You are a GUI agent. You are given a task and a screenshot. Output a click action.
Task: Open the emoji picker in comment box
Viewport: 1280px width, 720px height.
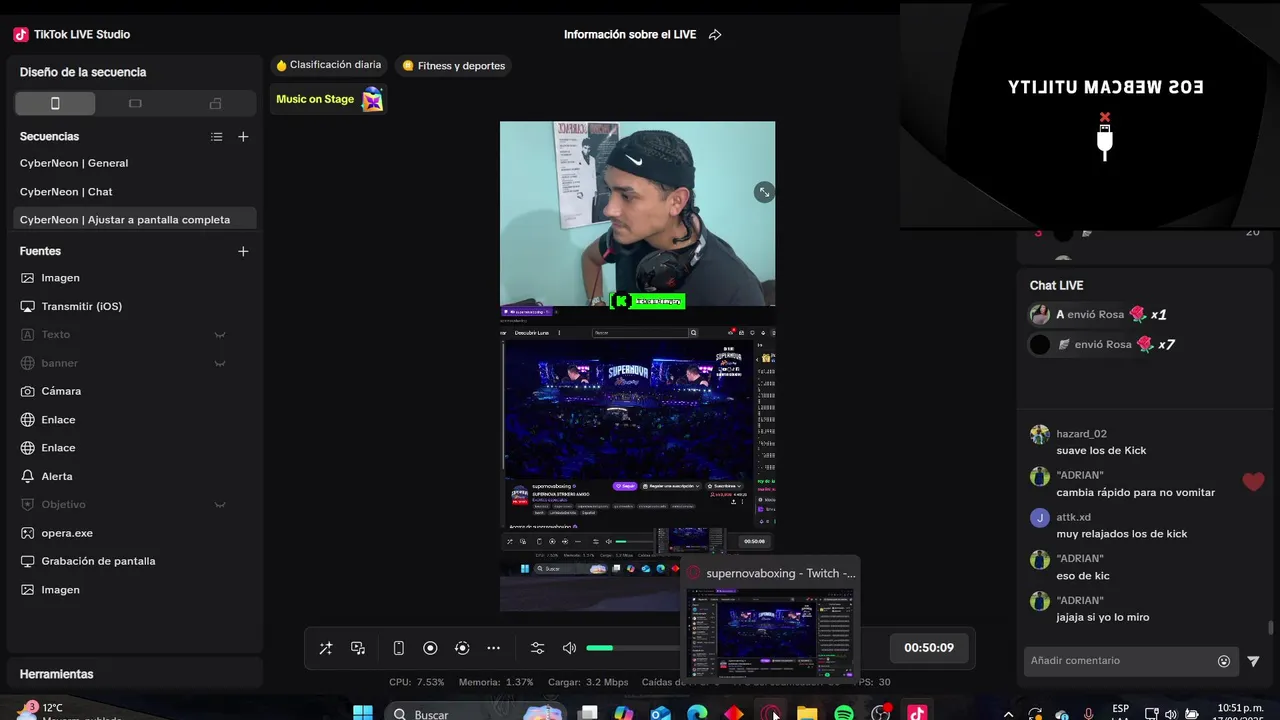pos(1224,661)
